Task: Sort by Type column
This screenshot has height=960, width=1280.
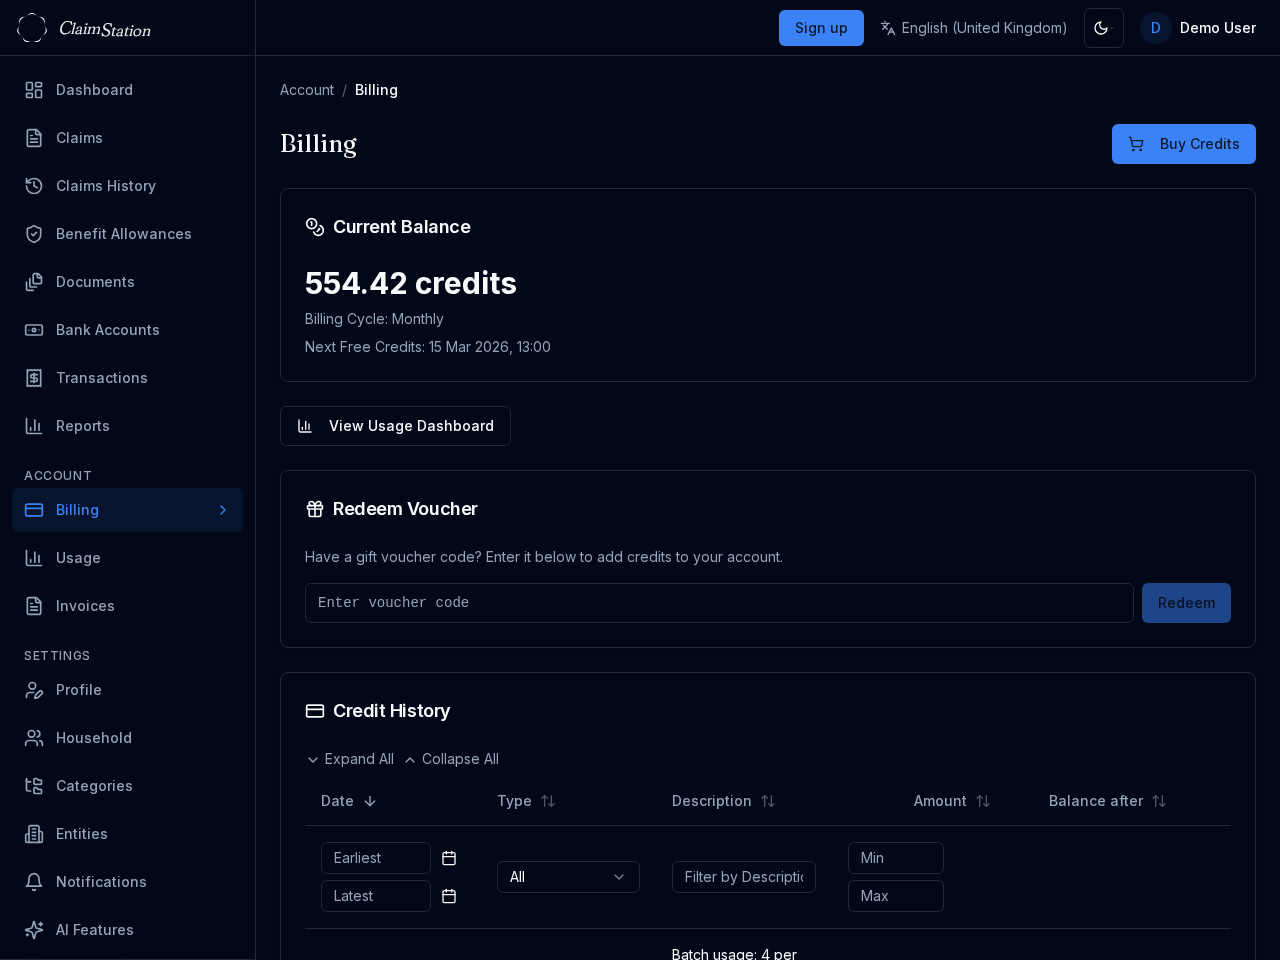Action: 526,801
